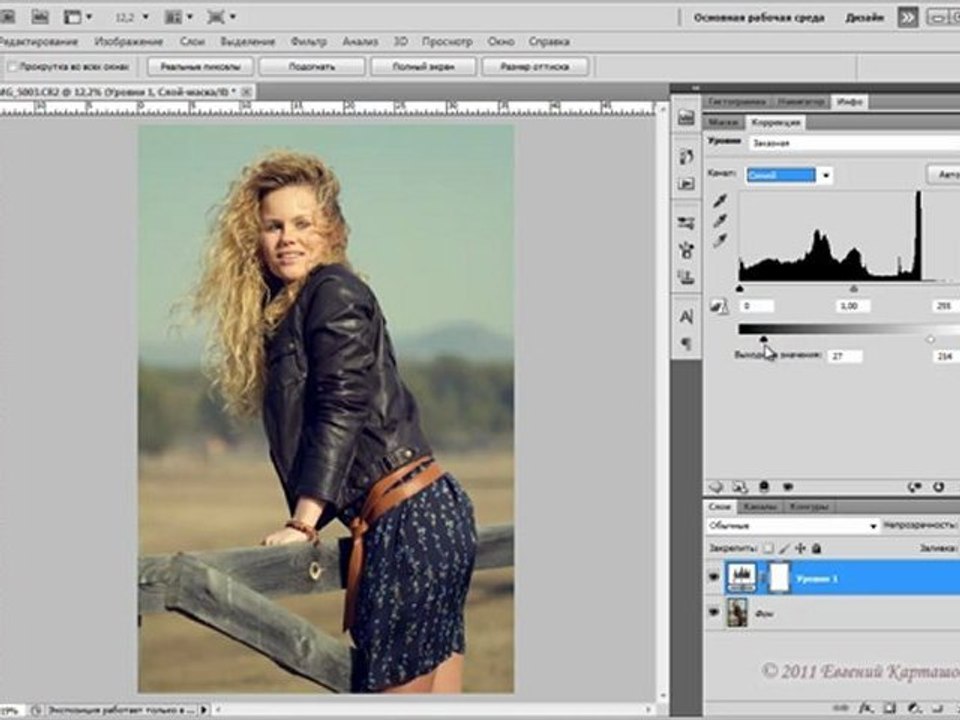Enable 'Прокрутка во всех окнах' checkbox
Screen dimensions: 960x720
pyautogui.click(x=12, y=66)
